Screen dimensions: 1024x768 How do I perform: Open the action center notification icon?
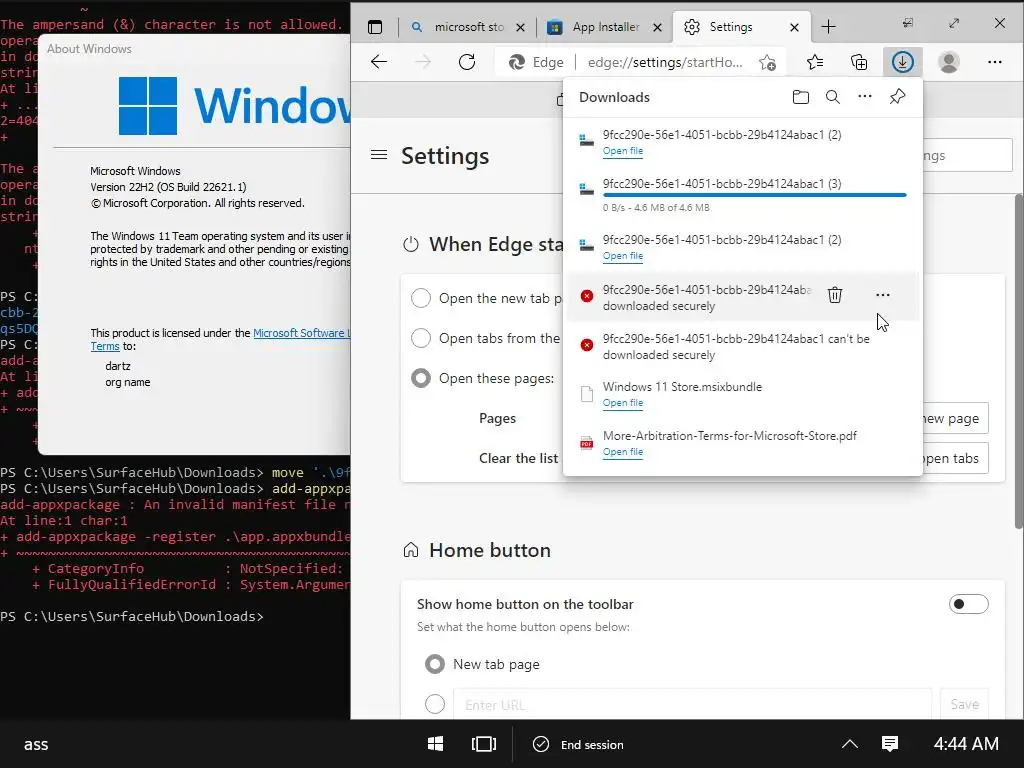pos(889,744)
